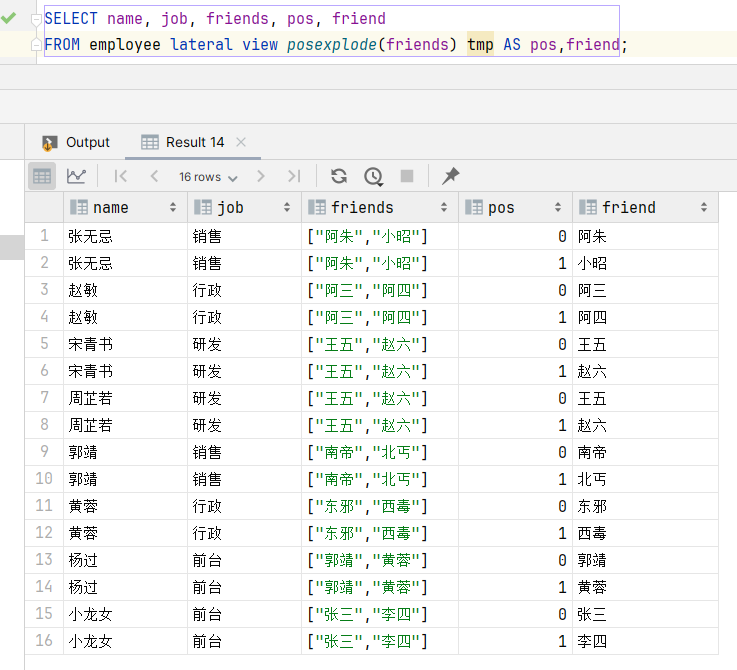Reload the result data
The height and width of the screenshot is (670, 737).
[x=339, y=176]
